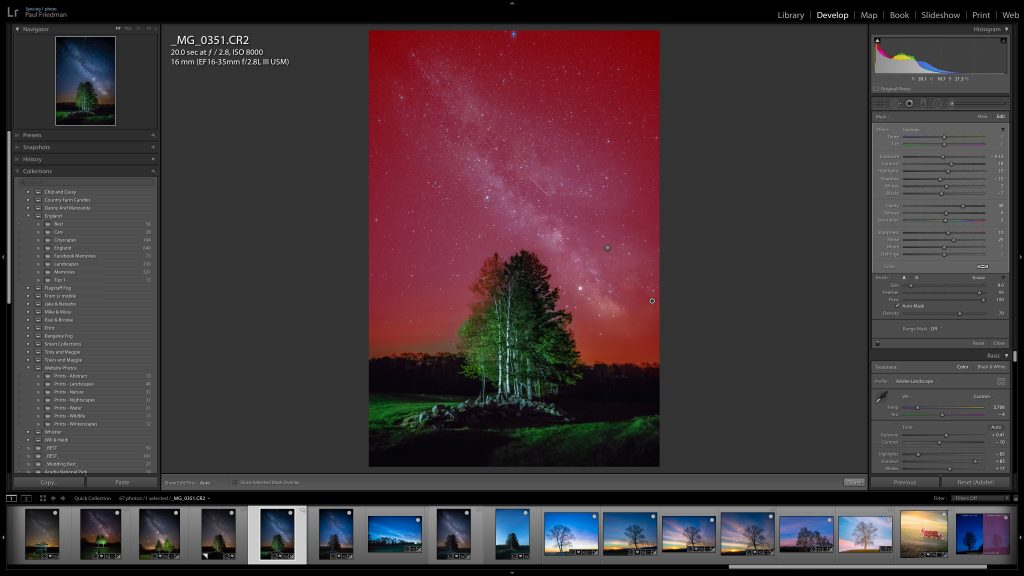Expand the History panel

click(17, 159)
